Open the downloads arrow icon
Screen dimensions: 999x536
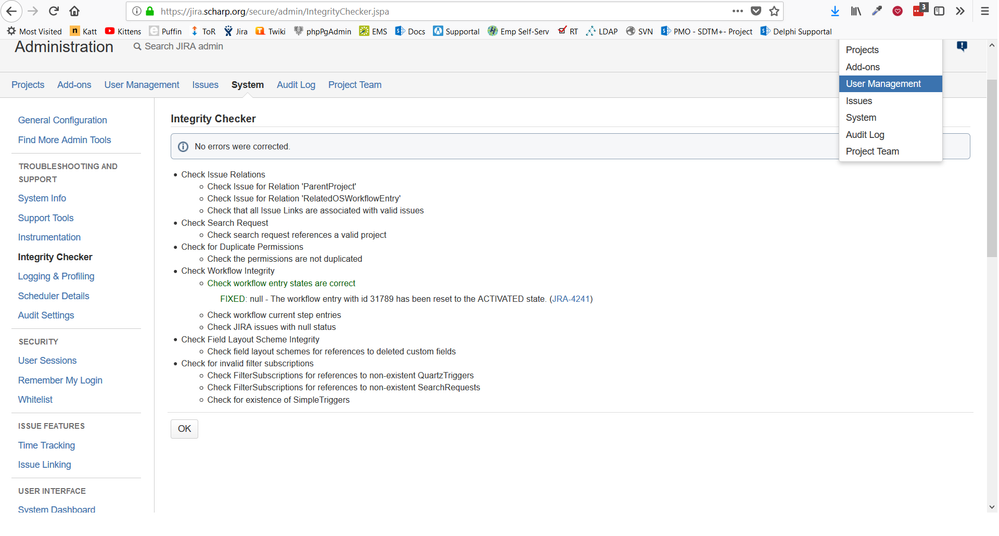(835, 11)
